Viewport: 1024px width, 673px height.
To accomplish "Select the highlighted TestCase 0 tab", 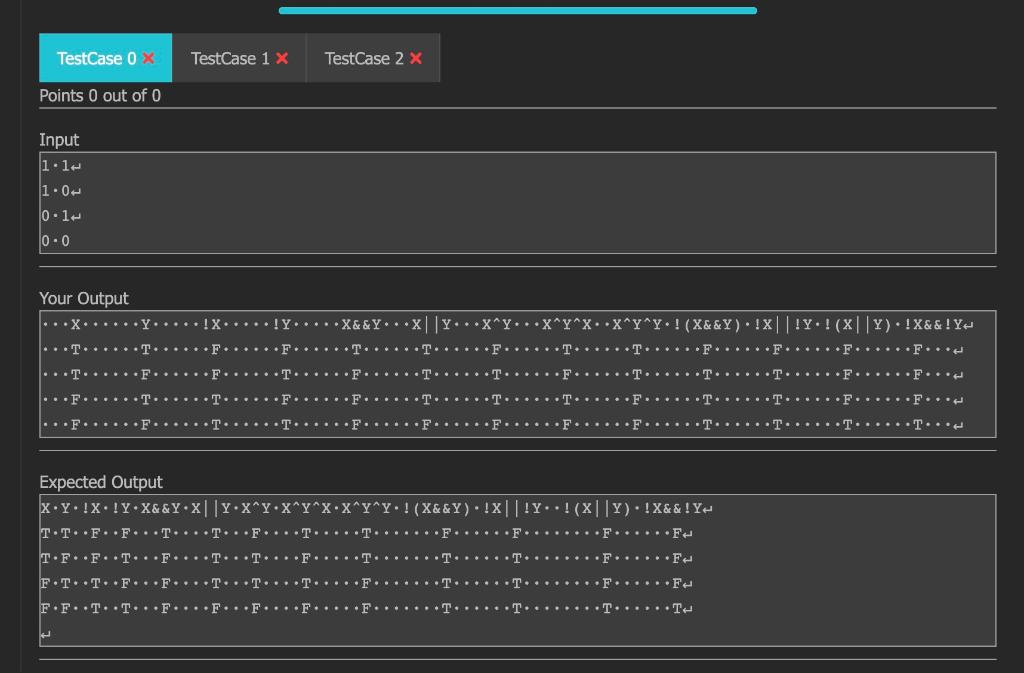I will [98, 57].
